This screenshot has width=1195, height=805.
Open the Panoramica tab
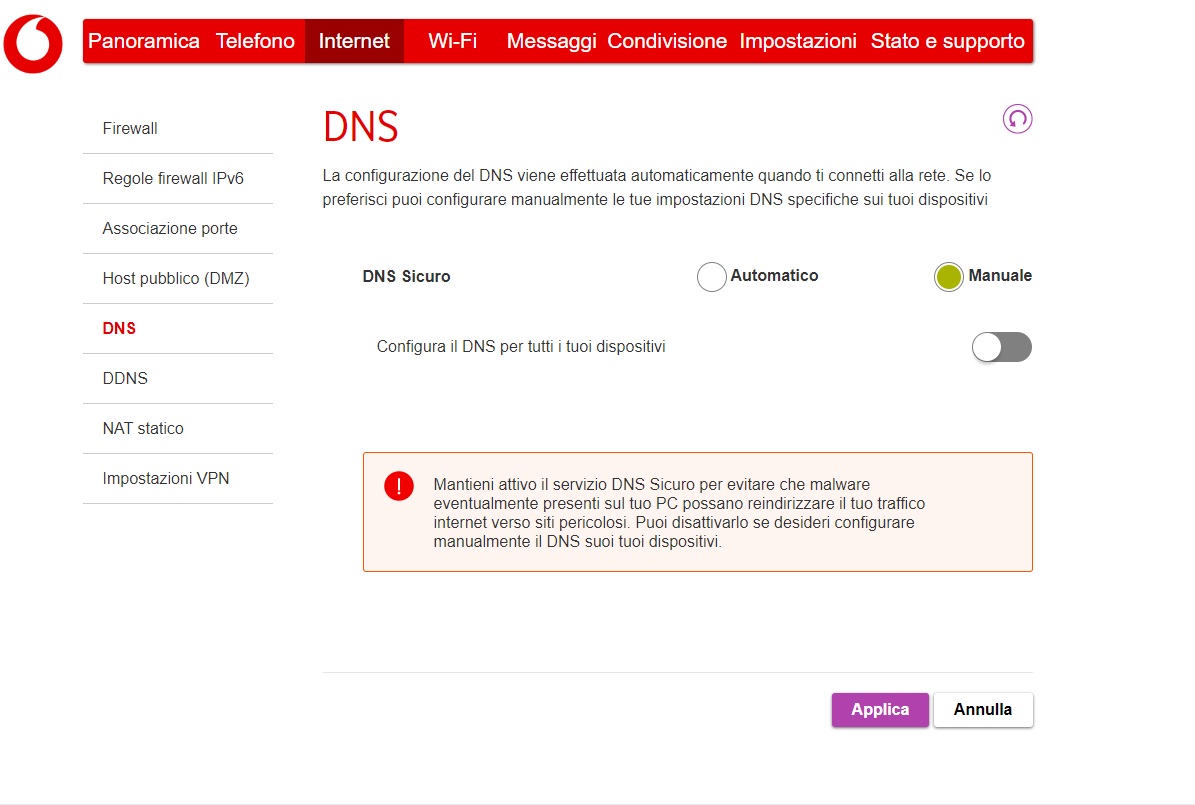[143, 41]
